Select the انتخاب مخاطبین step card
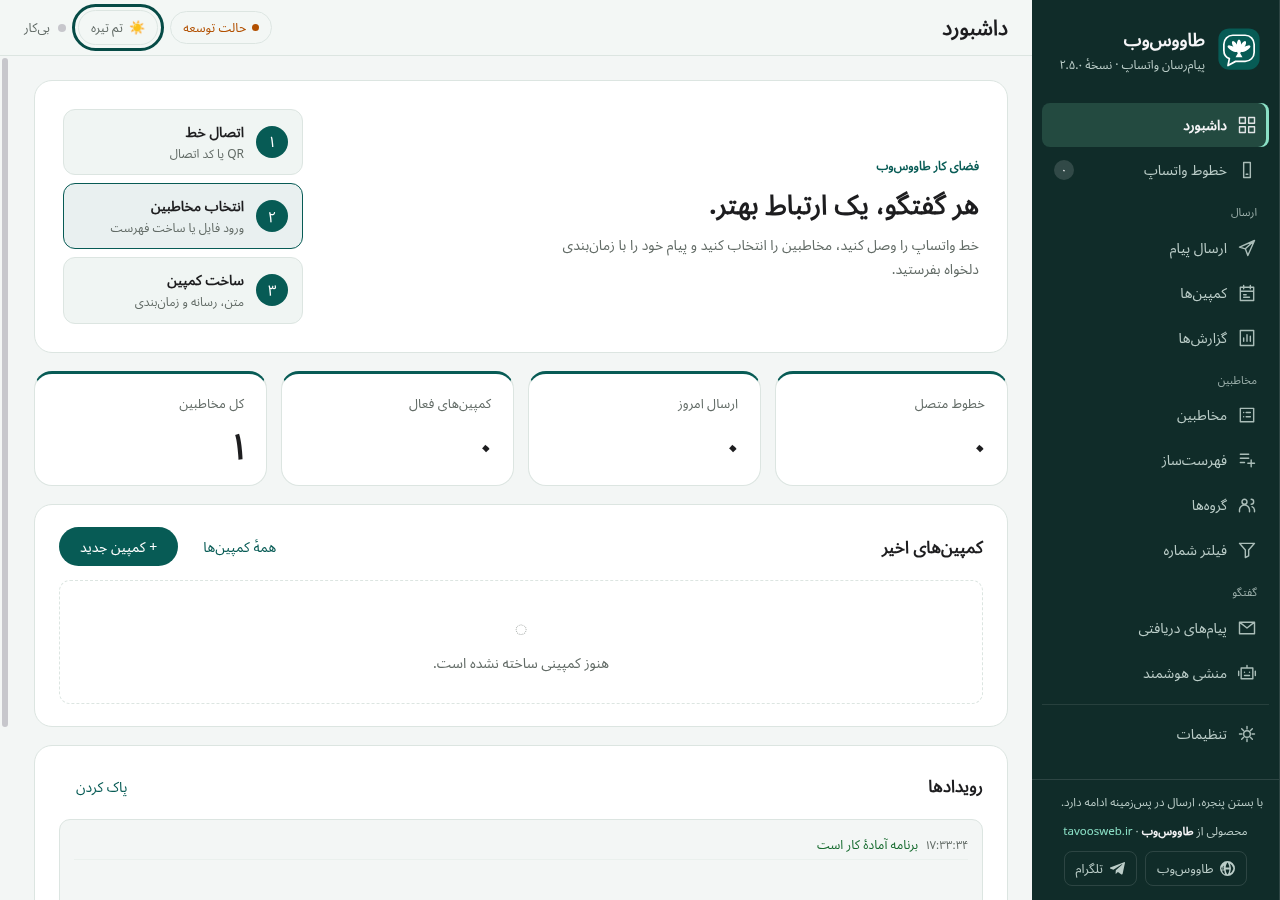1280x900 pixels. 183,216
